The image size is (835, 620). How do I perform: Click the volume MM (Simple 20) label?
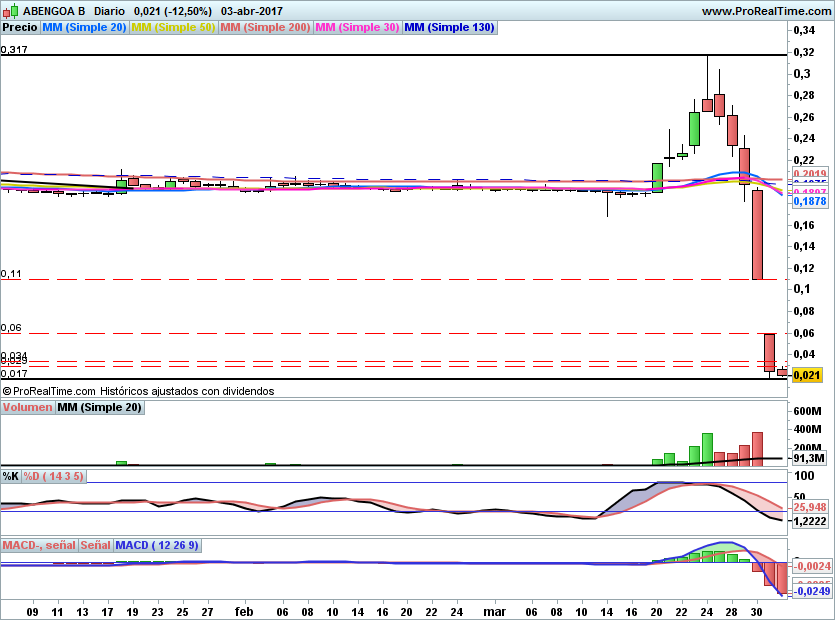pyautogui.click(x=100, y=407)
